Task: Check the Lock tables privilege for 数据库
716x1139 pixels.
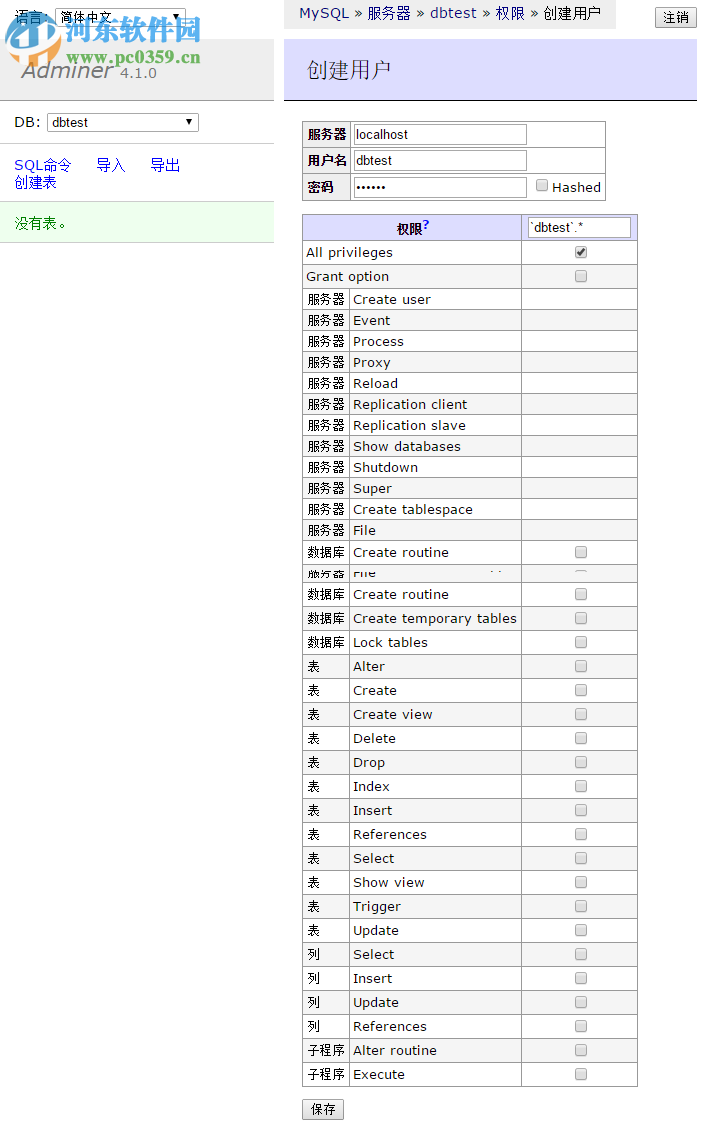Action: (x=580, y=642)
